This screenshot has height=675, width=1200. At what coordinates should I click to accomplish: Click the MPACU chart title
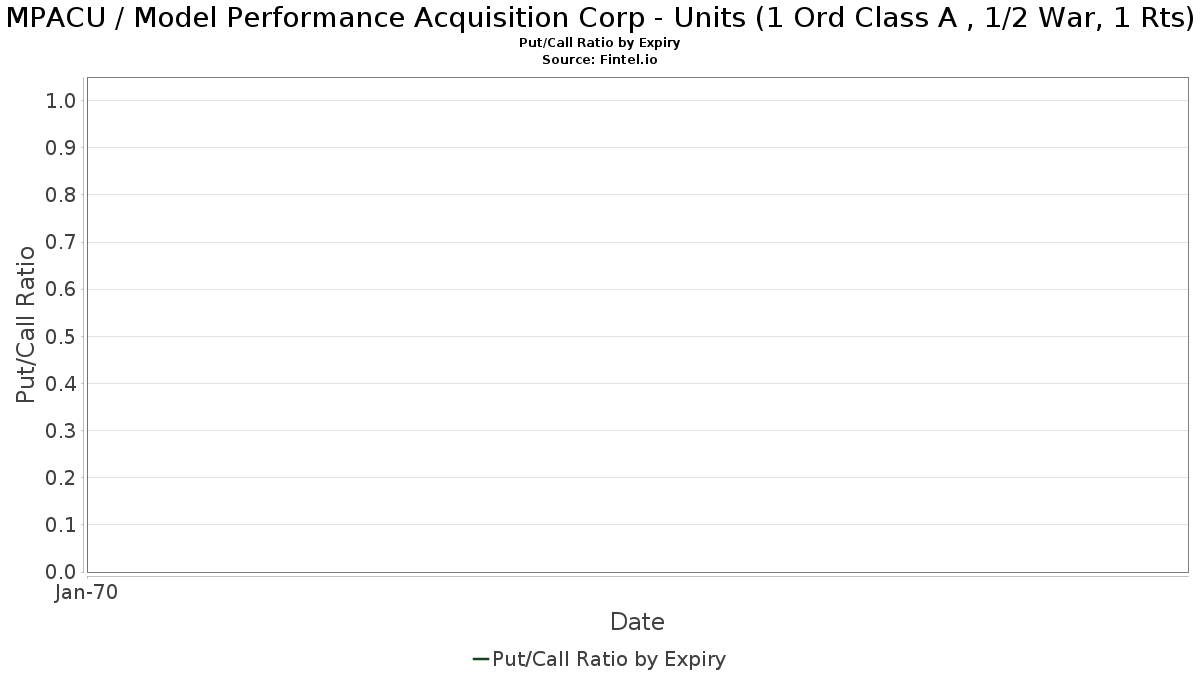pos(600,18)
